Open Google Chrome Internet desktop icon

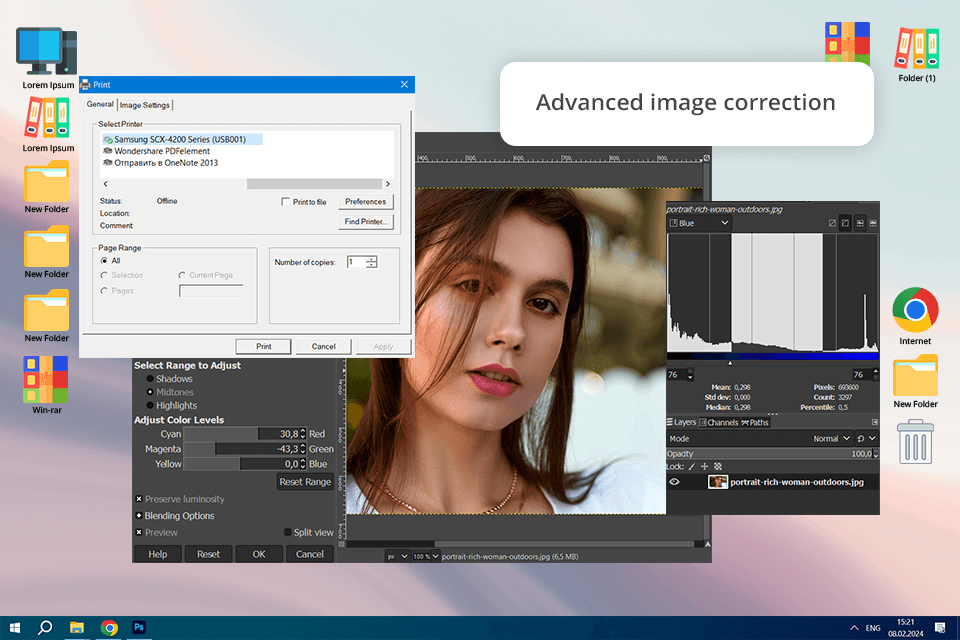click(914, 310)
